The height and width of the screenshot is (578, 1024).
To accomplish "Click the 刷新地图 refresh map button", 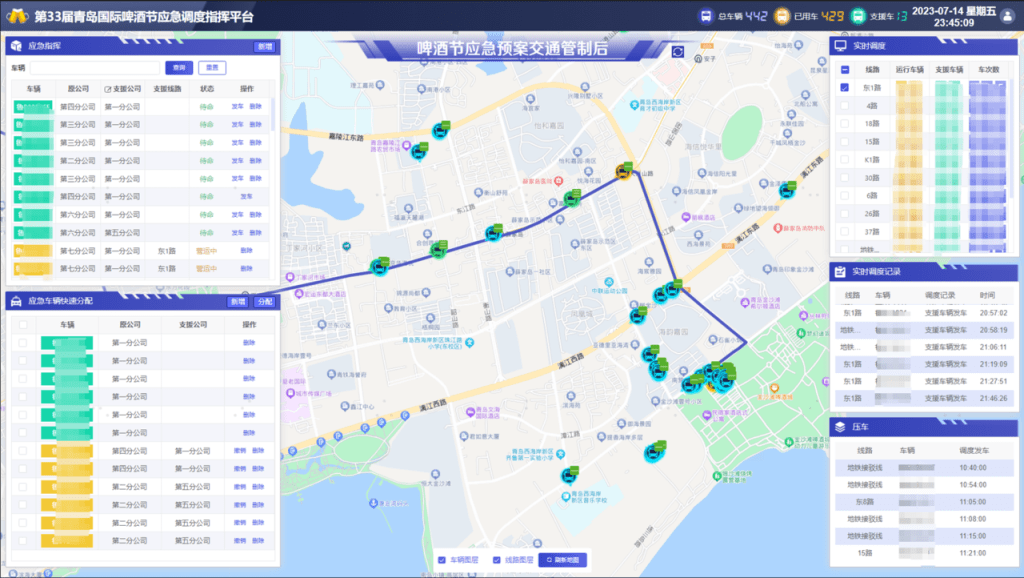I will click(x=561, y=560).
